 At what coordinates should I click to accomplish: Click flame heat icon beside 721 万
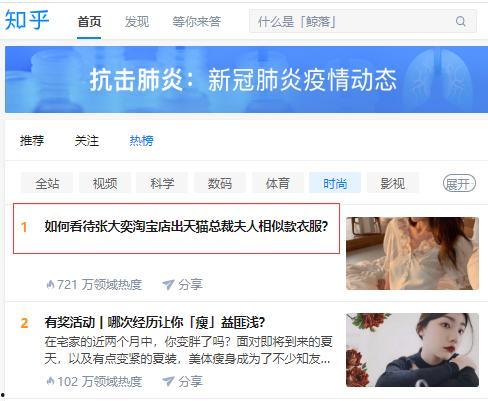tap(50, 284)
